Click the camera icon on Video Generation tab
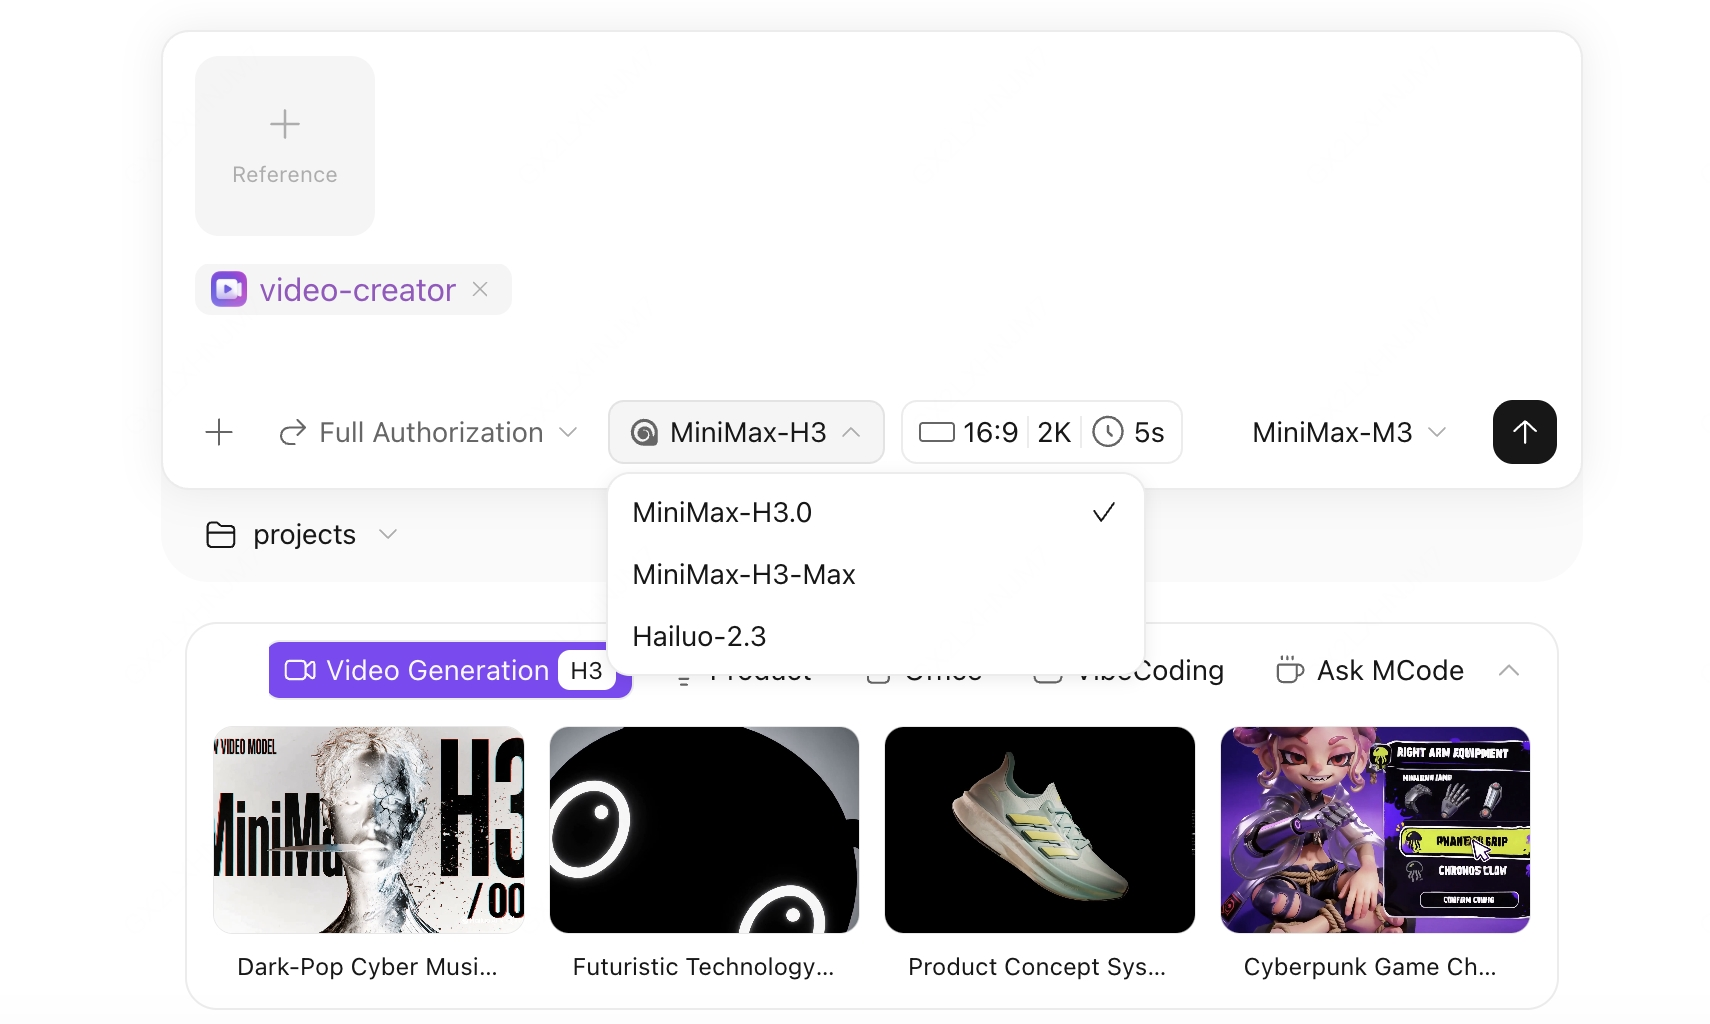Screen dimensions: 1710x1024 (300, 670)
